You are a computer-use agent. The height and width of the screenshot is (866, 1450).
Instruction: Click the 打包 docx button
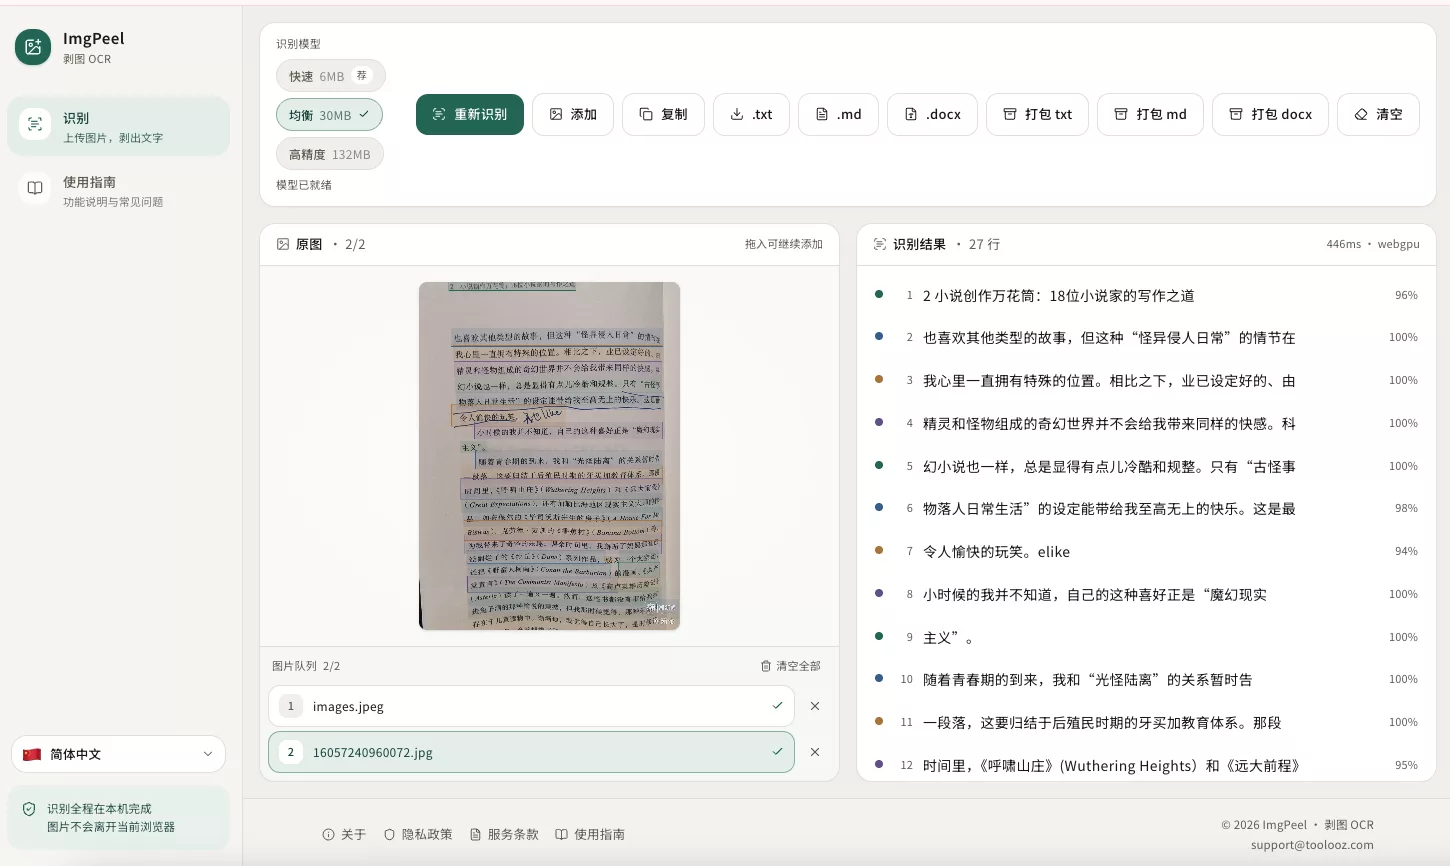click(x=1270, y=114)
